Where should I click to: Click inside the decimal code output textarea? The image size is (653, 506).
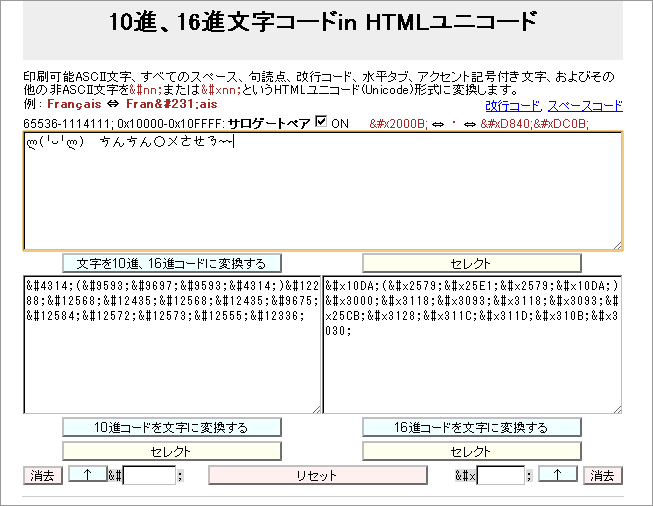[172, 344]
